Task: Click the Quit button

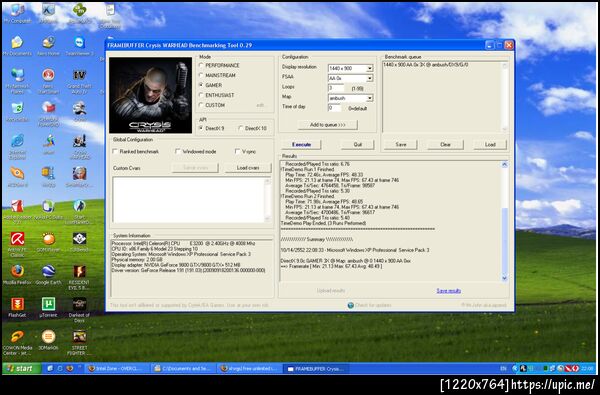Action: point(358,145)
